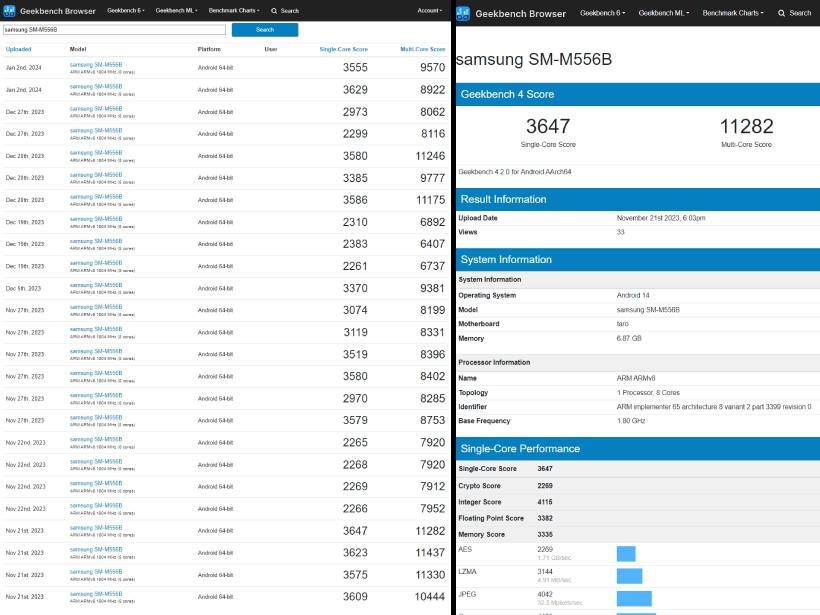Open the model link in the 2973 score row
This screenshot has height=615, width=820.
(x=96, y=108)
